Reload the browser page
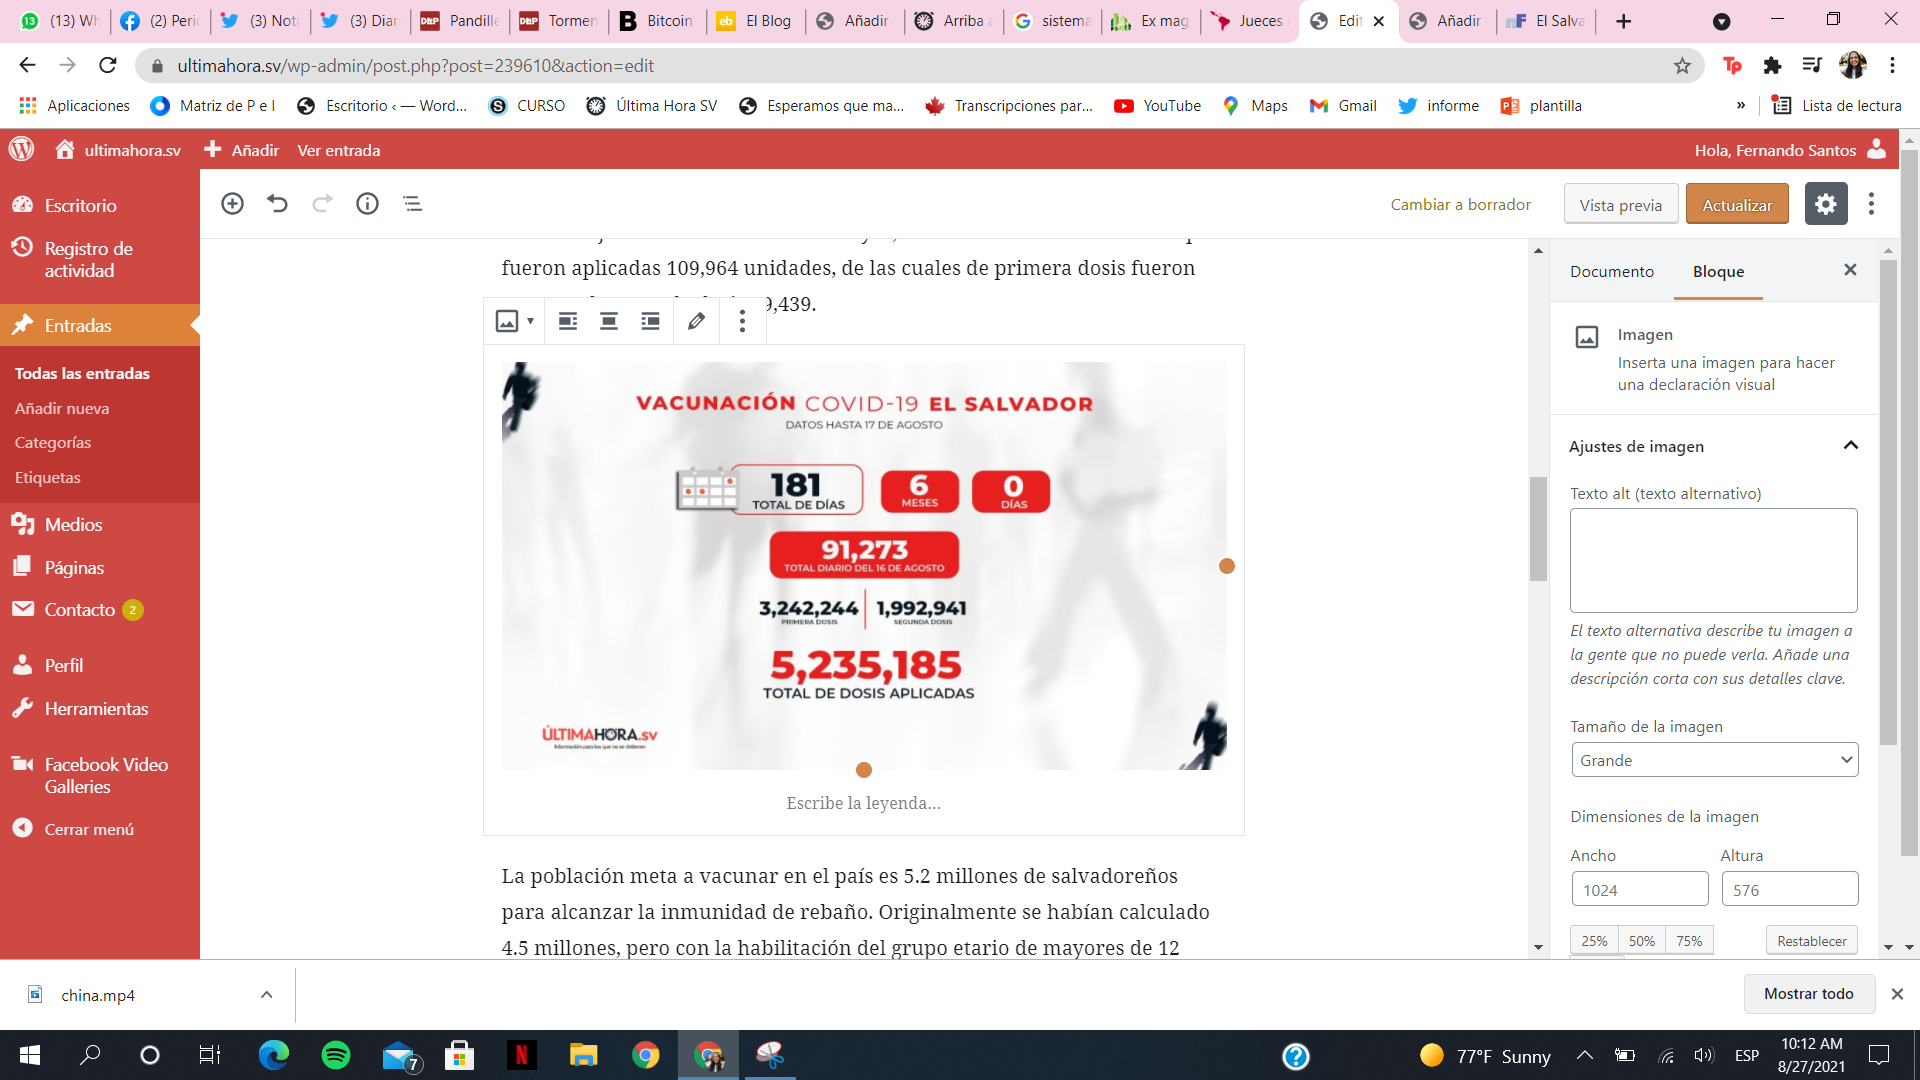Image resolution: width=1920 pixels, height=1080 pixels. click(108, 66)
